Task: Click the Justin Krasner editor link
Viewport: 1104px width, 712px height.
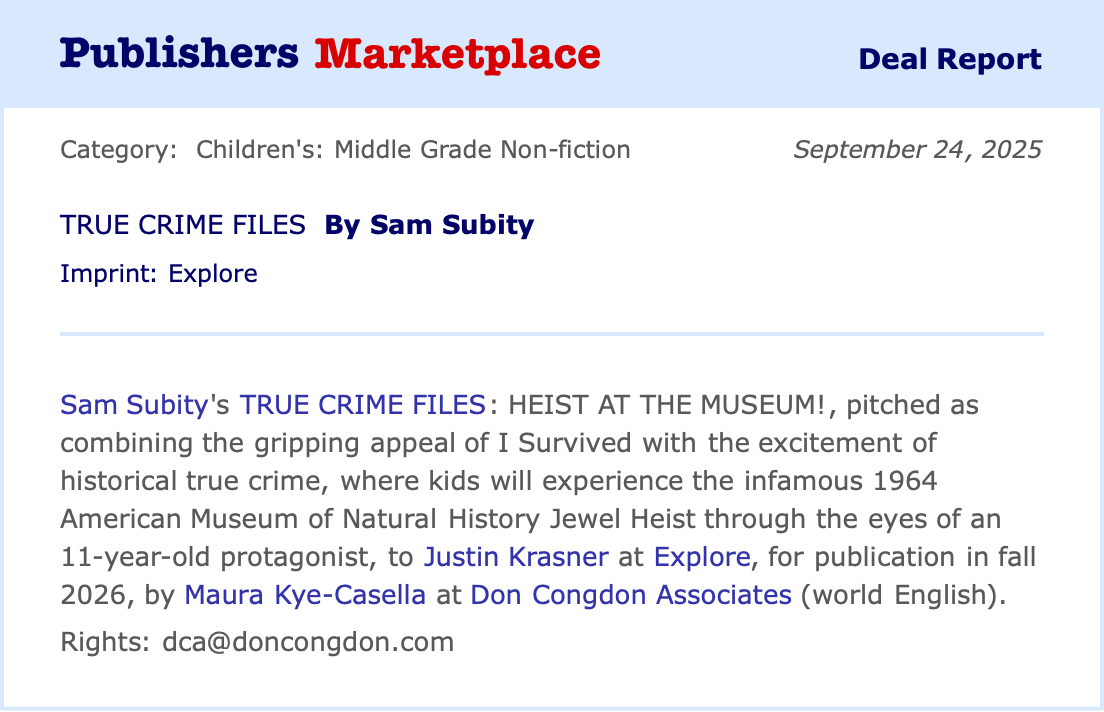Action: 516,556
